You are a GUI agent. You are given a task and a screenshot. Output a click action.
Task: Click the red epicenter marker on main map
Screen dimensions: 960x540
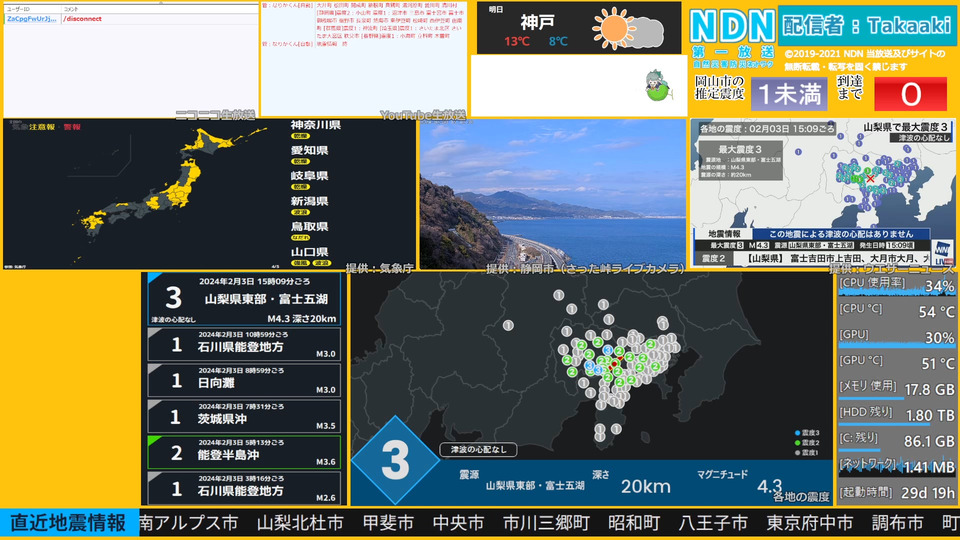[614, 364]
